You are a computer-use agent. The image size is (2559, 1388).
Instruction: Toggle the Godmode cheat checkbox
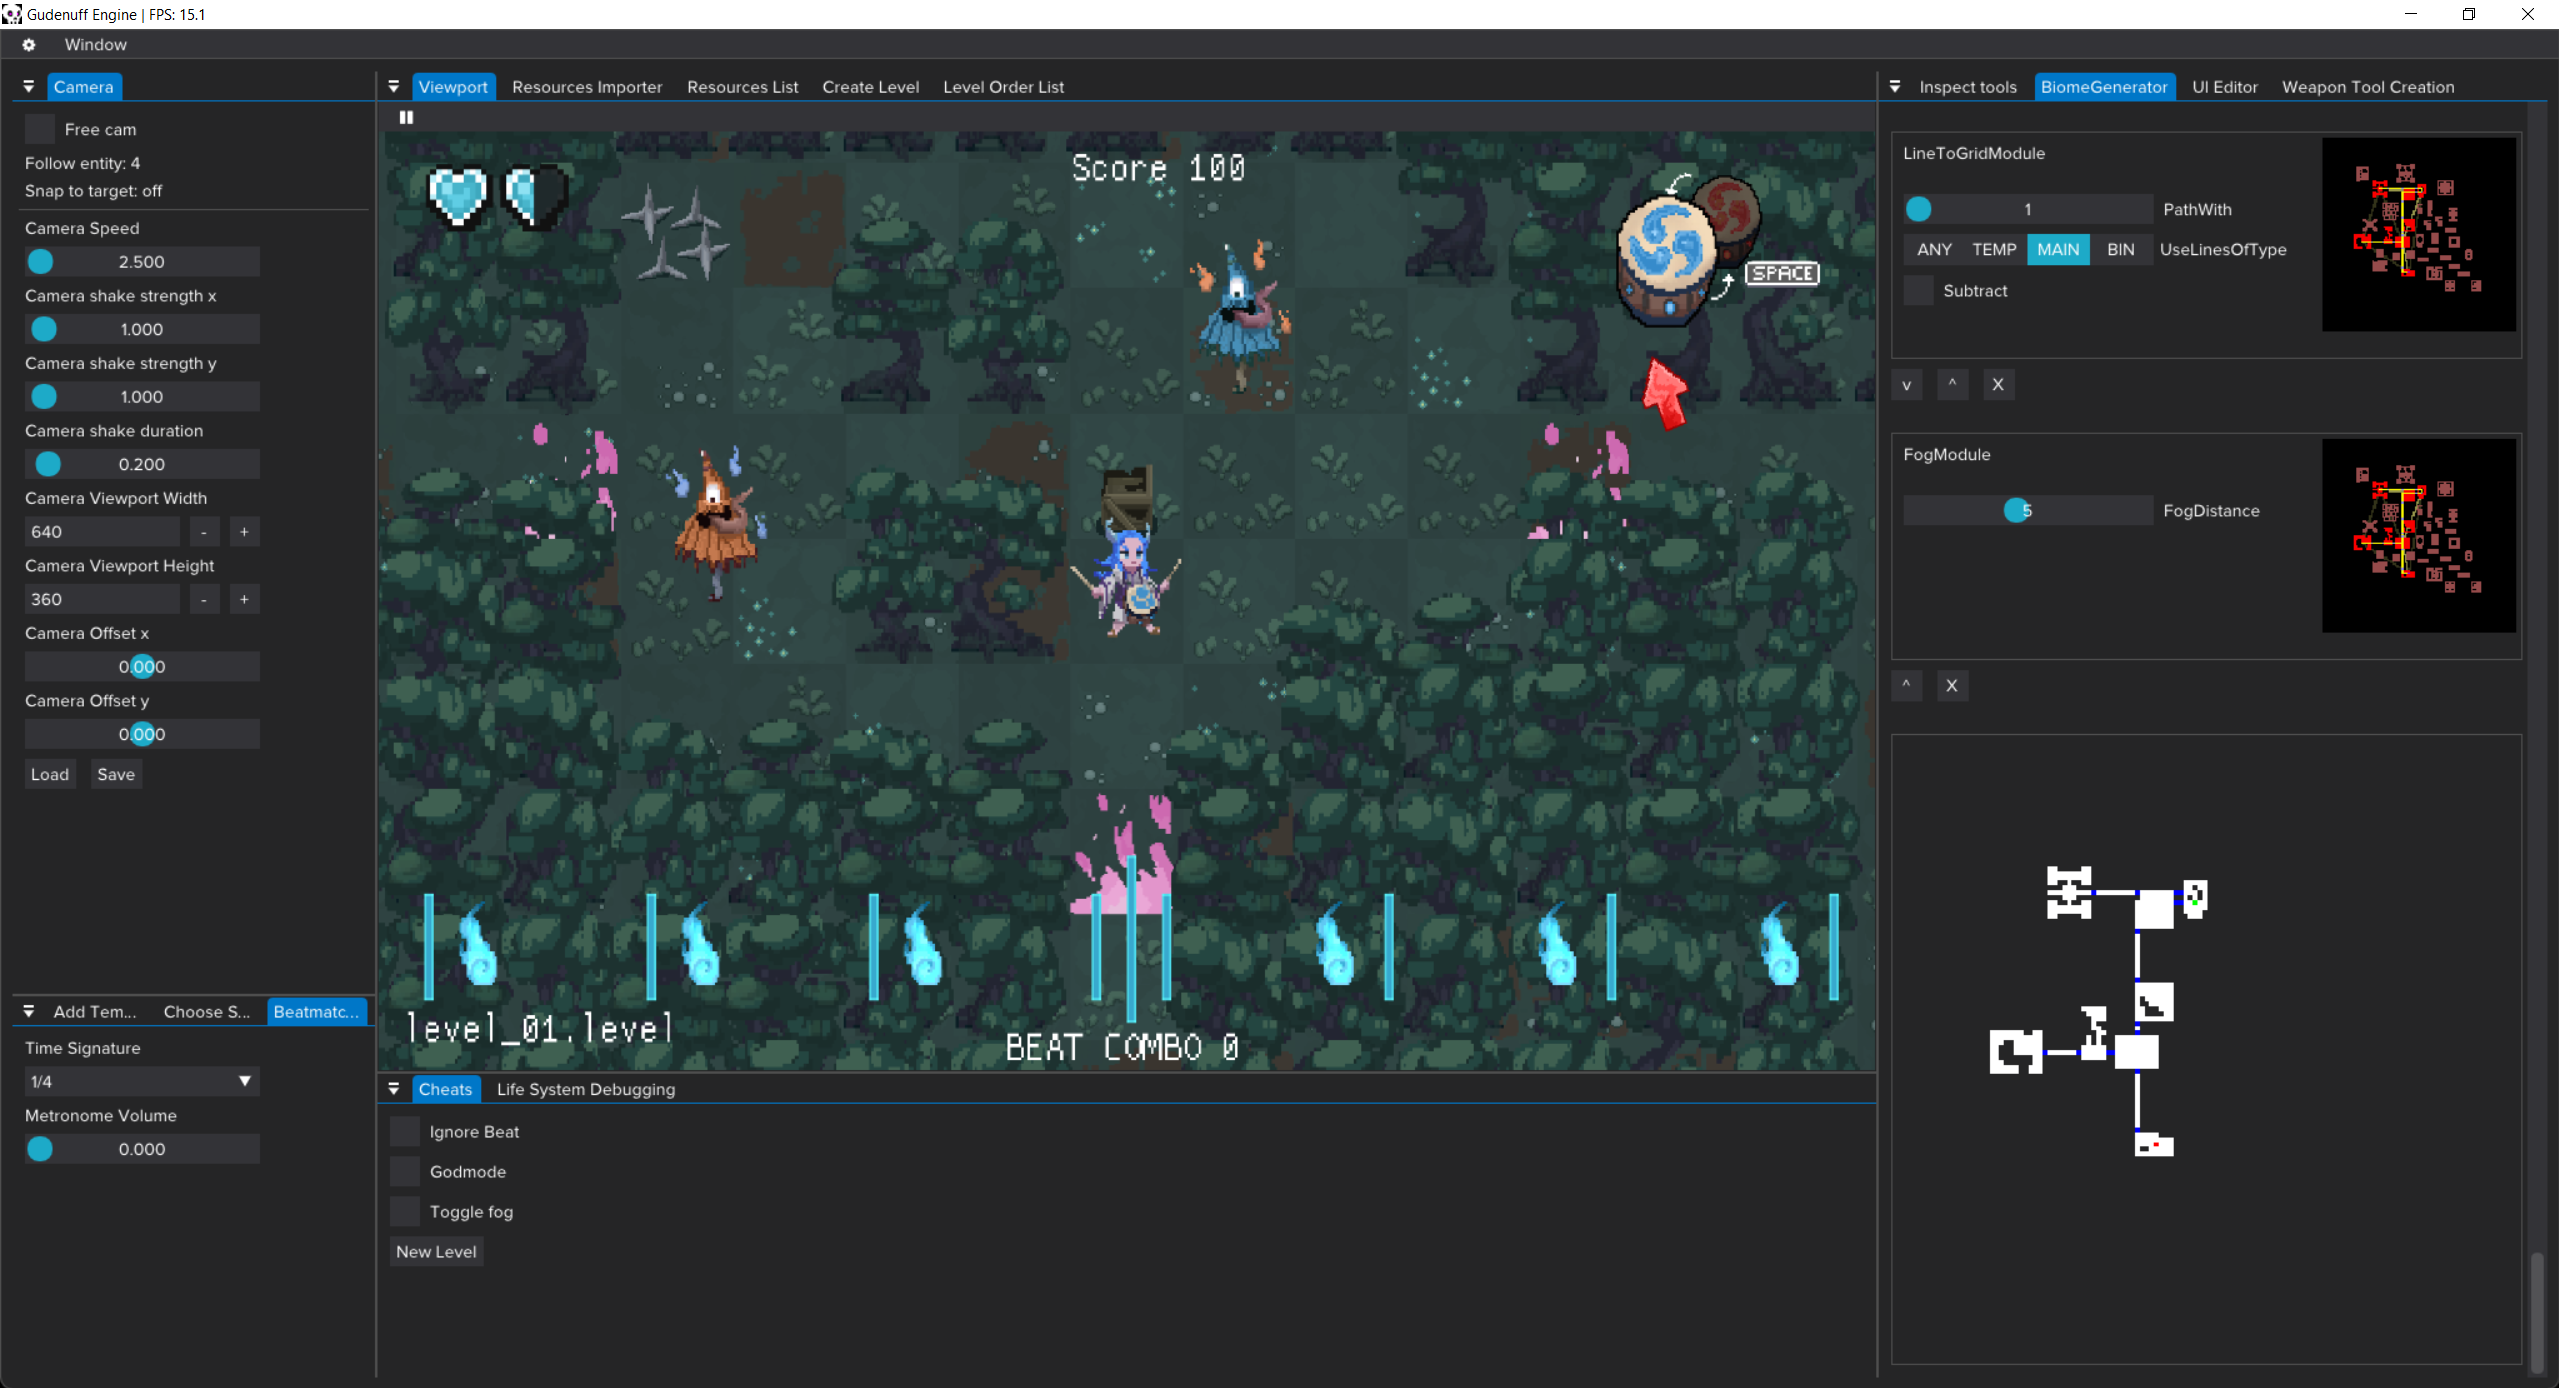tap(405, 1172)
